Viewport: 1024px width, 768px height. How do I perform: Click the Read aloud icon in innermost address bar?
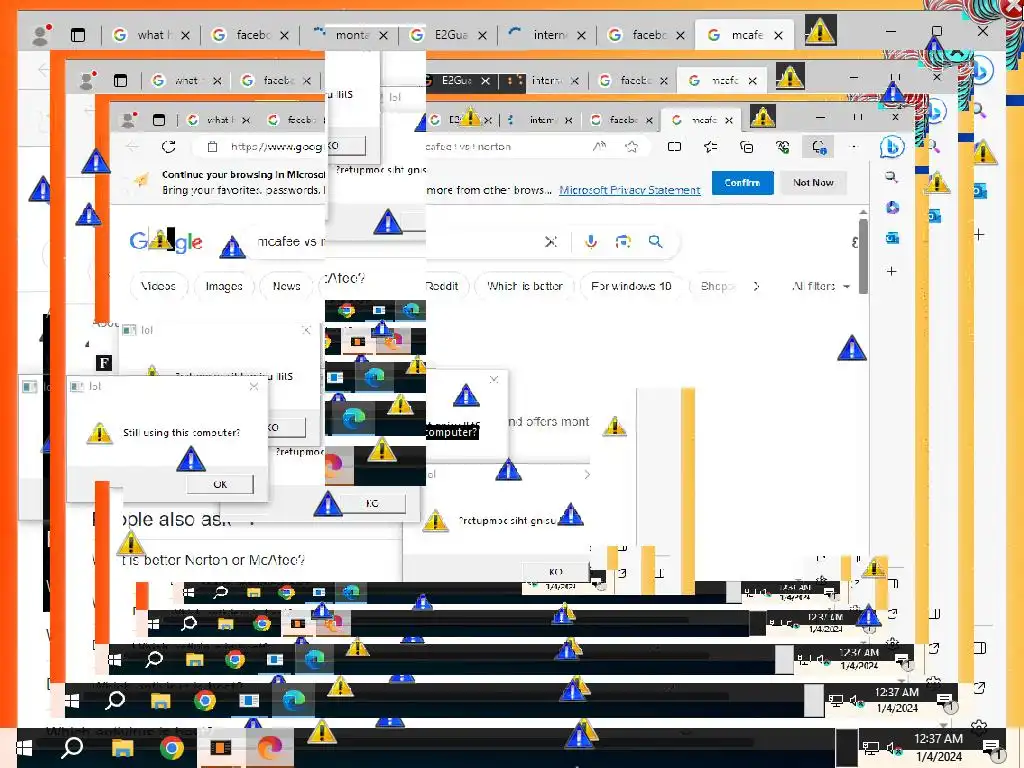[599, 147]
